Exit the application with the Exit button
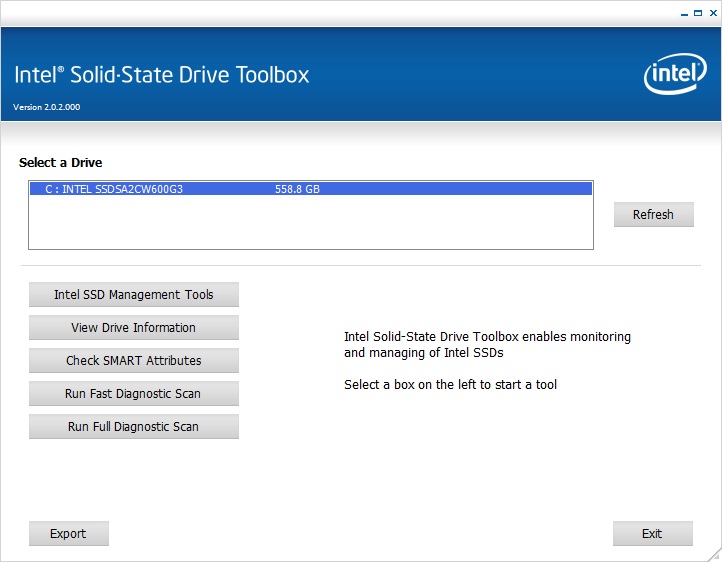The image size is (722, 562). [652, 534]
